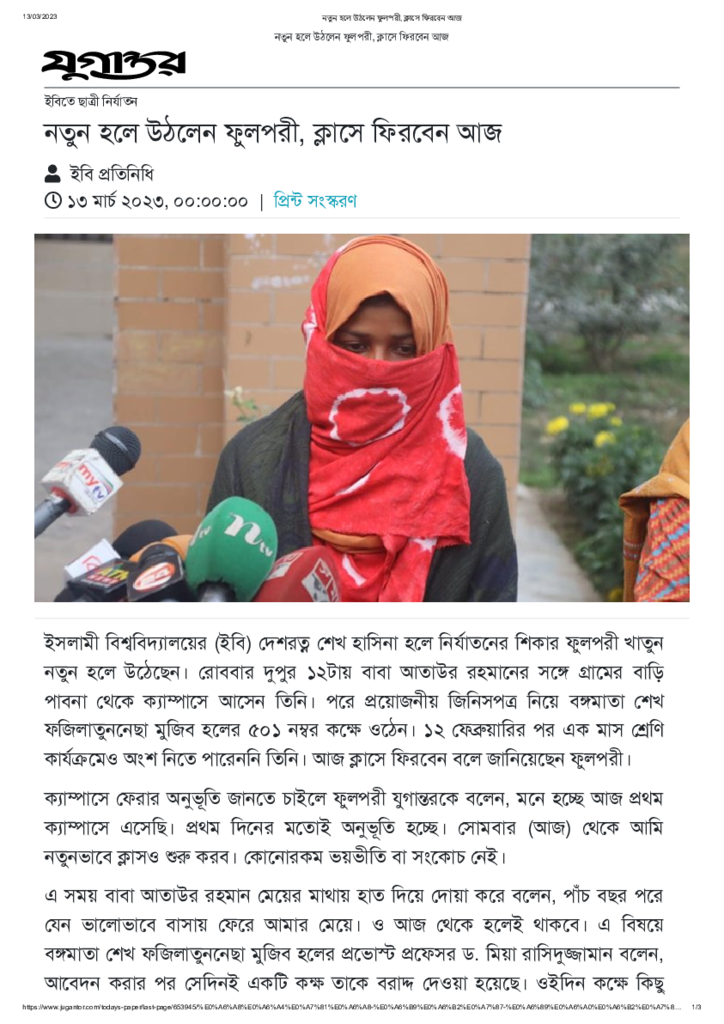Click the 1/3 page number indicator
Screen dimensions: 724x1024
pos(696,1007)
